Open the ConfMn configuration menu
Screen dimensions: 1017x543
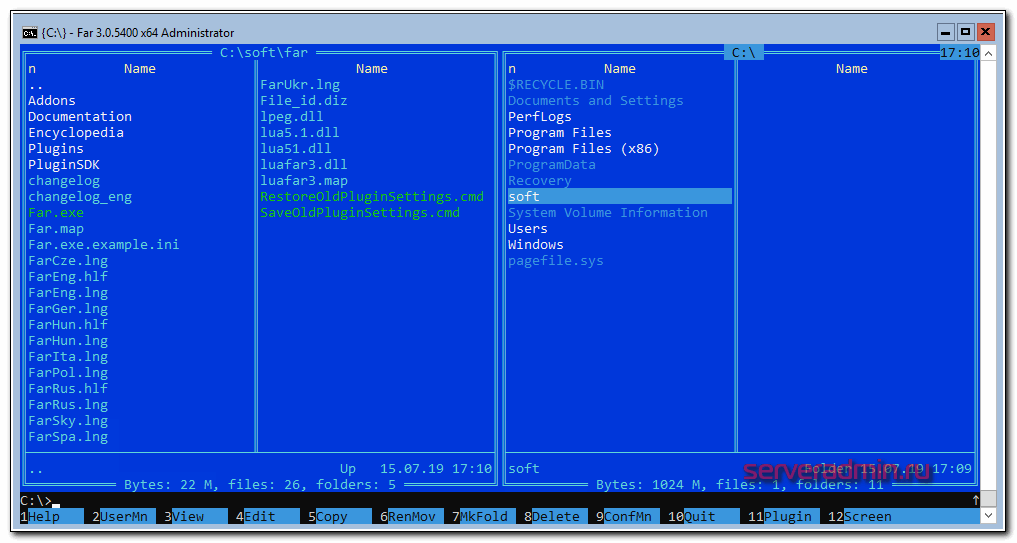628,517
